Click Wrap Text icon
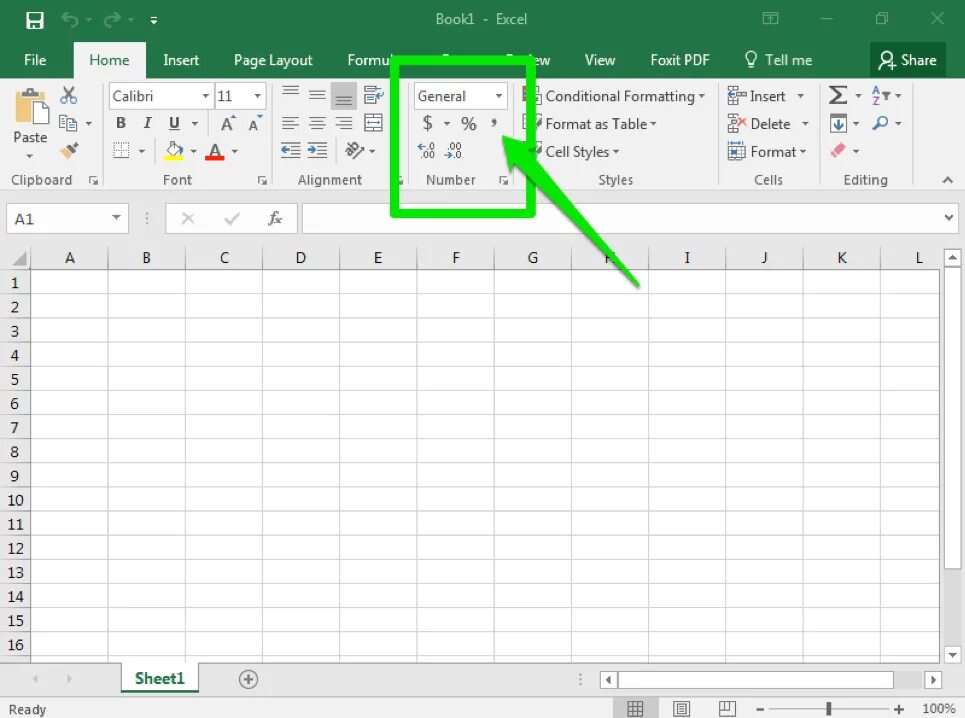Screen dimensions: 965x718 tap(373, 94)
